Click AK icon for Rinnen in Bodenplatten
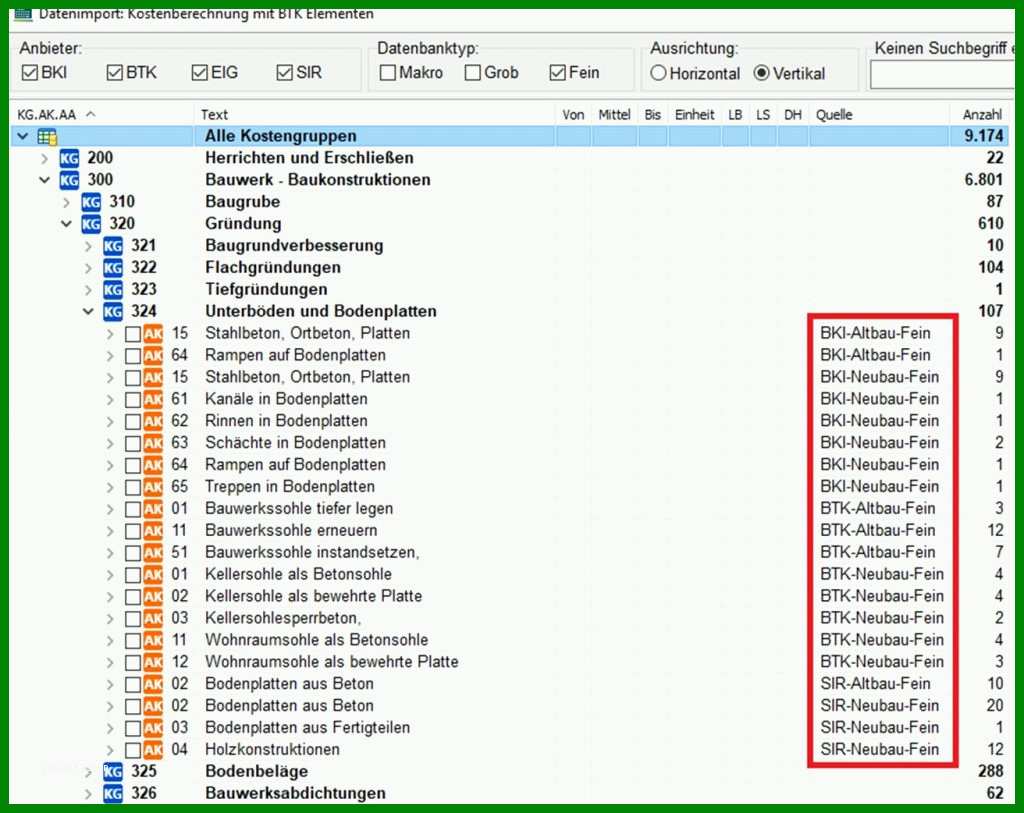This screenshot has width=1024, height=813. point(153,421)
